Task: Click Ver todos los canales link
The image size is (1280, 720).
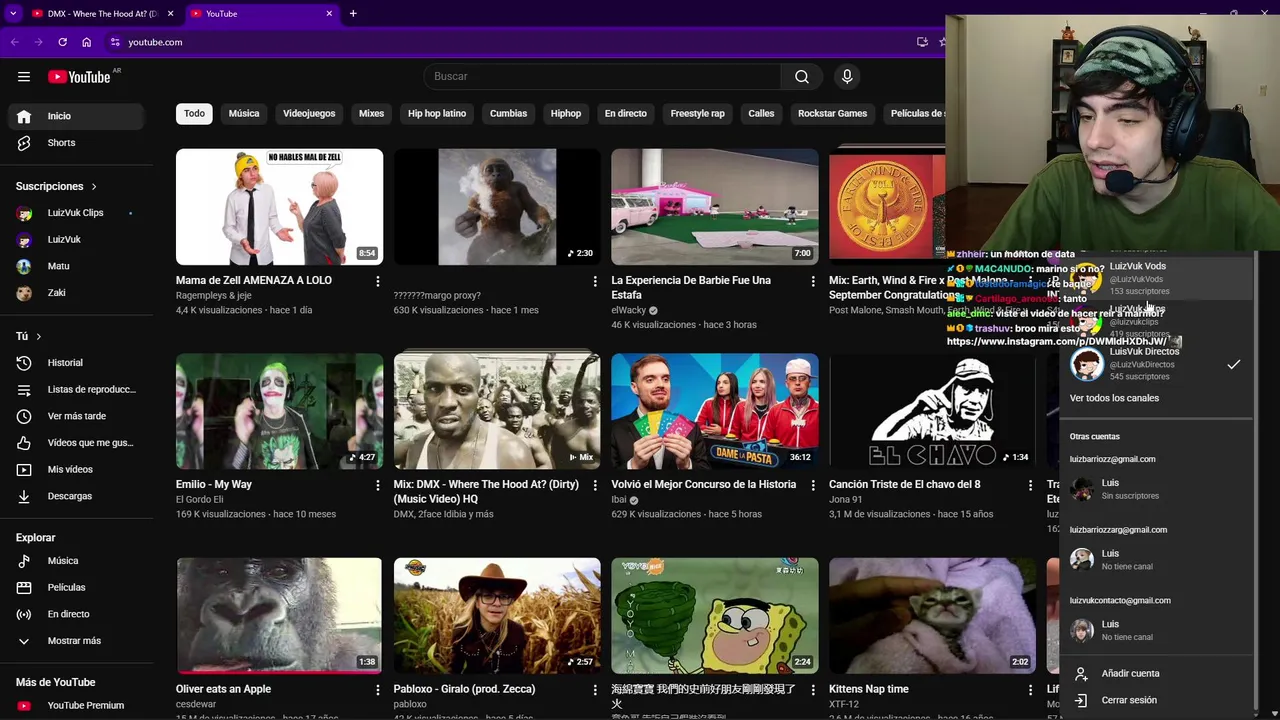Action: (1114, 398)
